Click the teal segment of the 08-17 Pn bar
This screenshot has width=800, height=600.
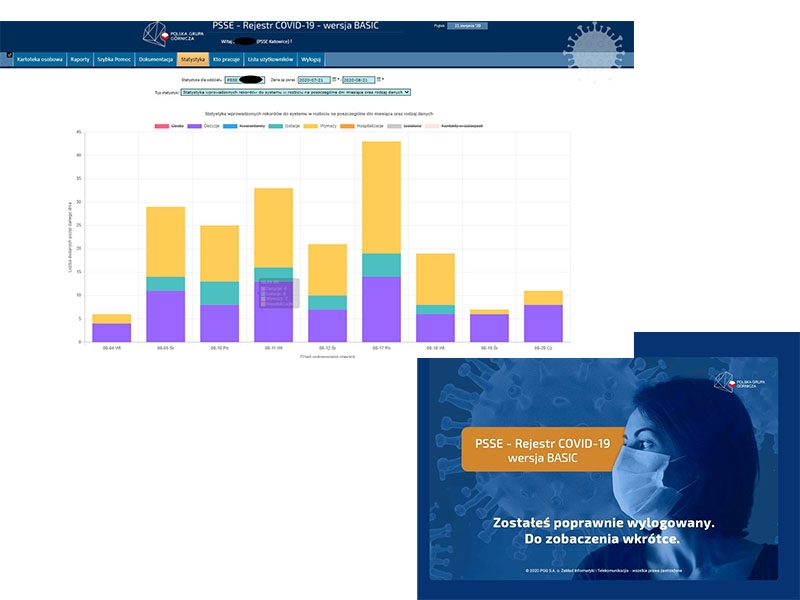[382, 265]
